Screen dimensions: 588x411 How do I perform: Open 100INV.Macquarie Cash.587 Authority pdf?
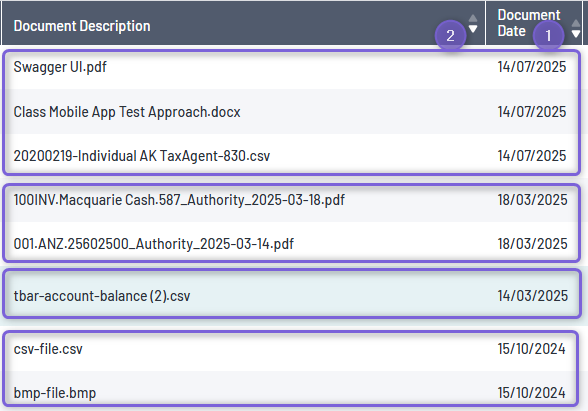pos(179,200)
